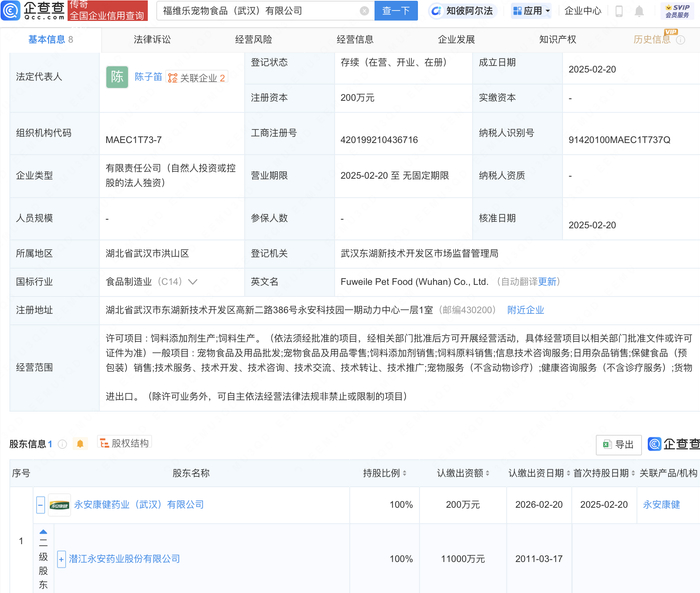Expand 食品制造业 industry chevron
The image size is (700, 593).
click(192, 282)
